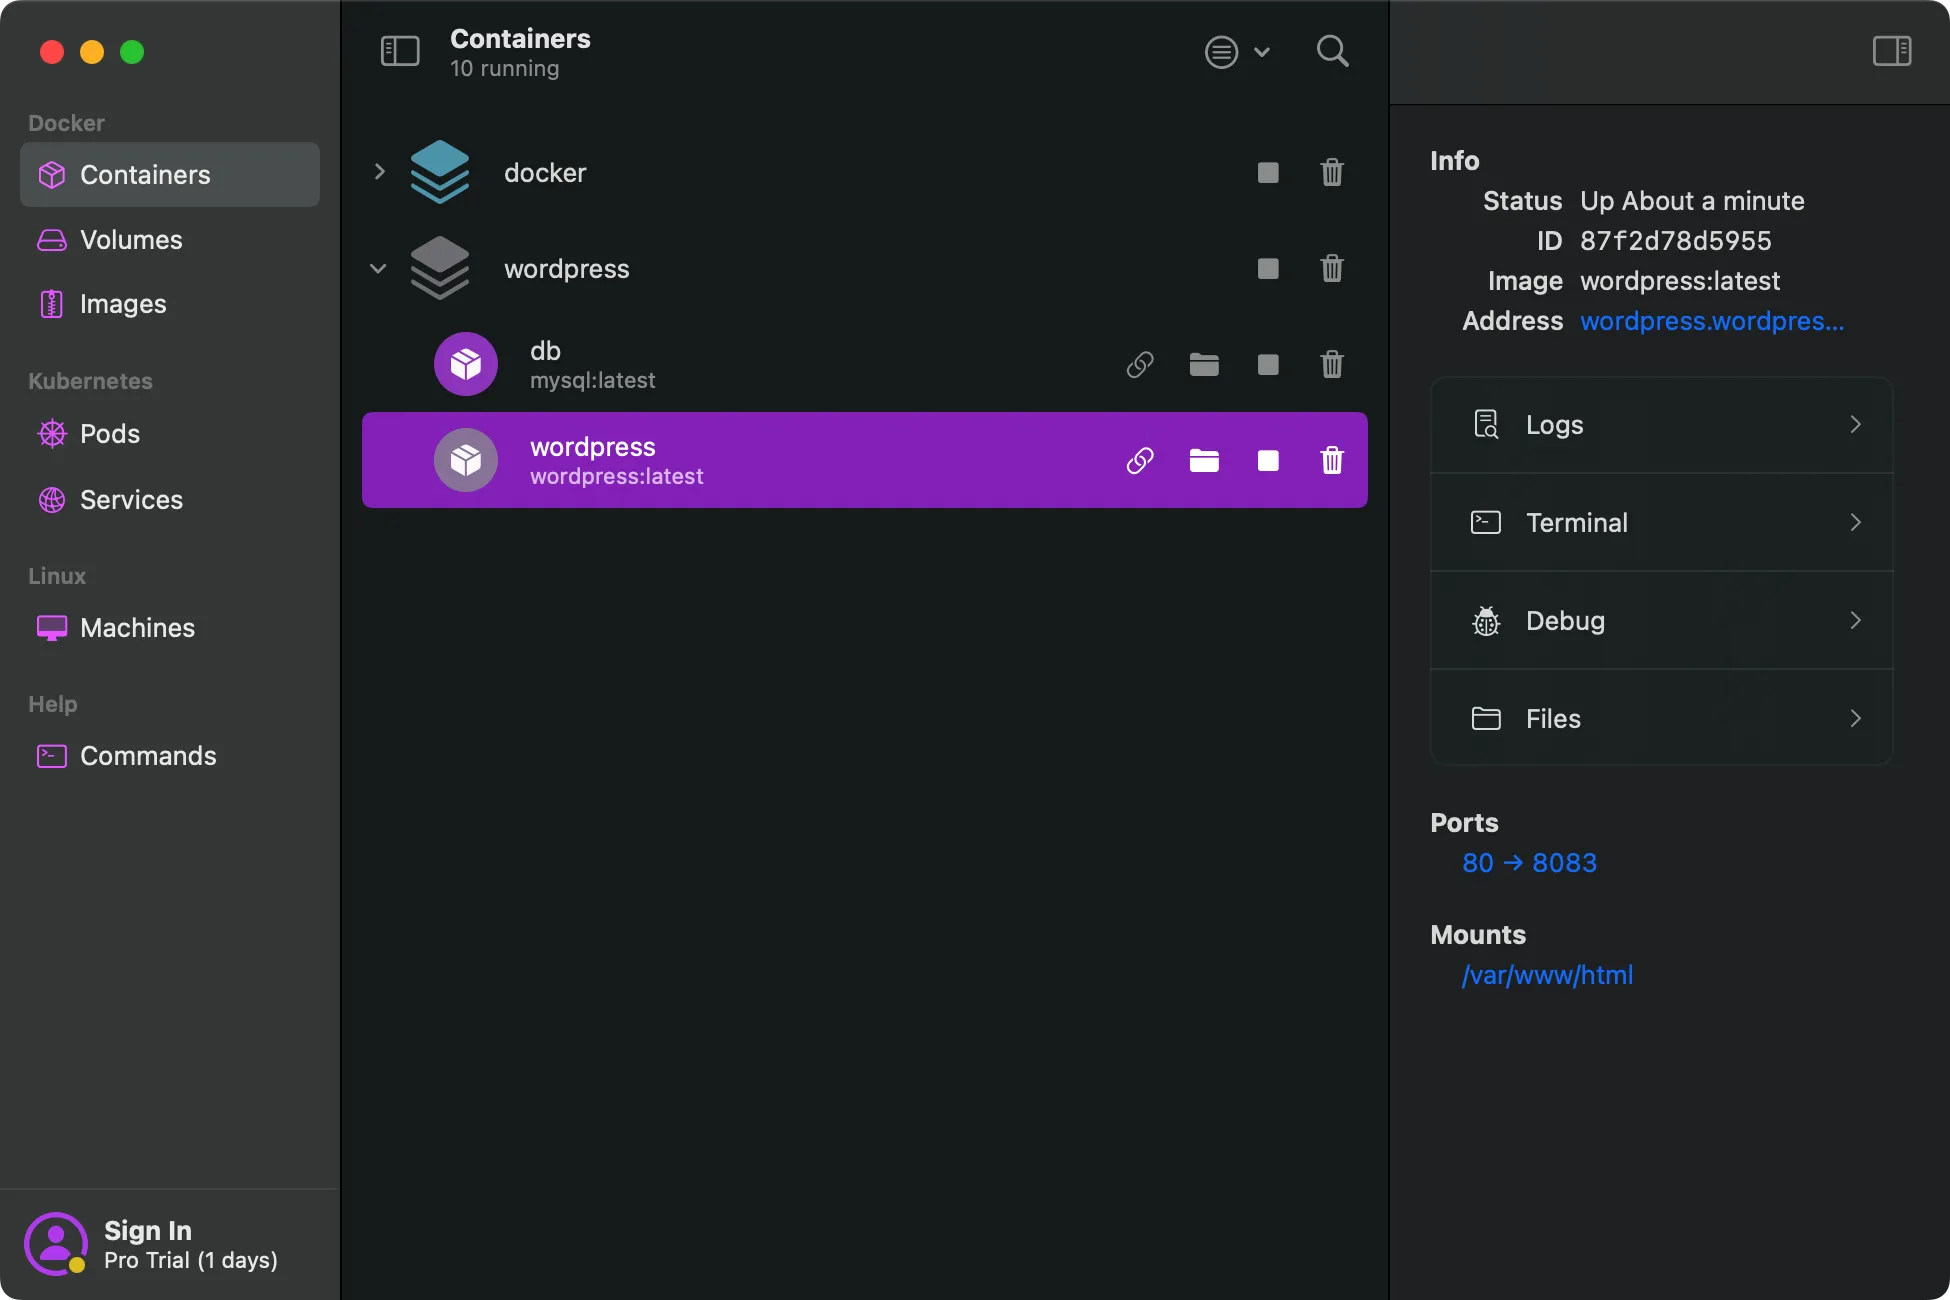The image size is (1950, 1300).
Task: Collapse the wordpress compose group
Action: [378, 269]
